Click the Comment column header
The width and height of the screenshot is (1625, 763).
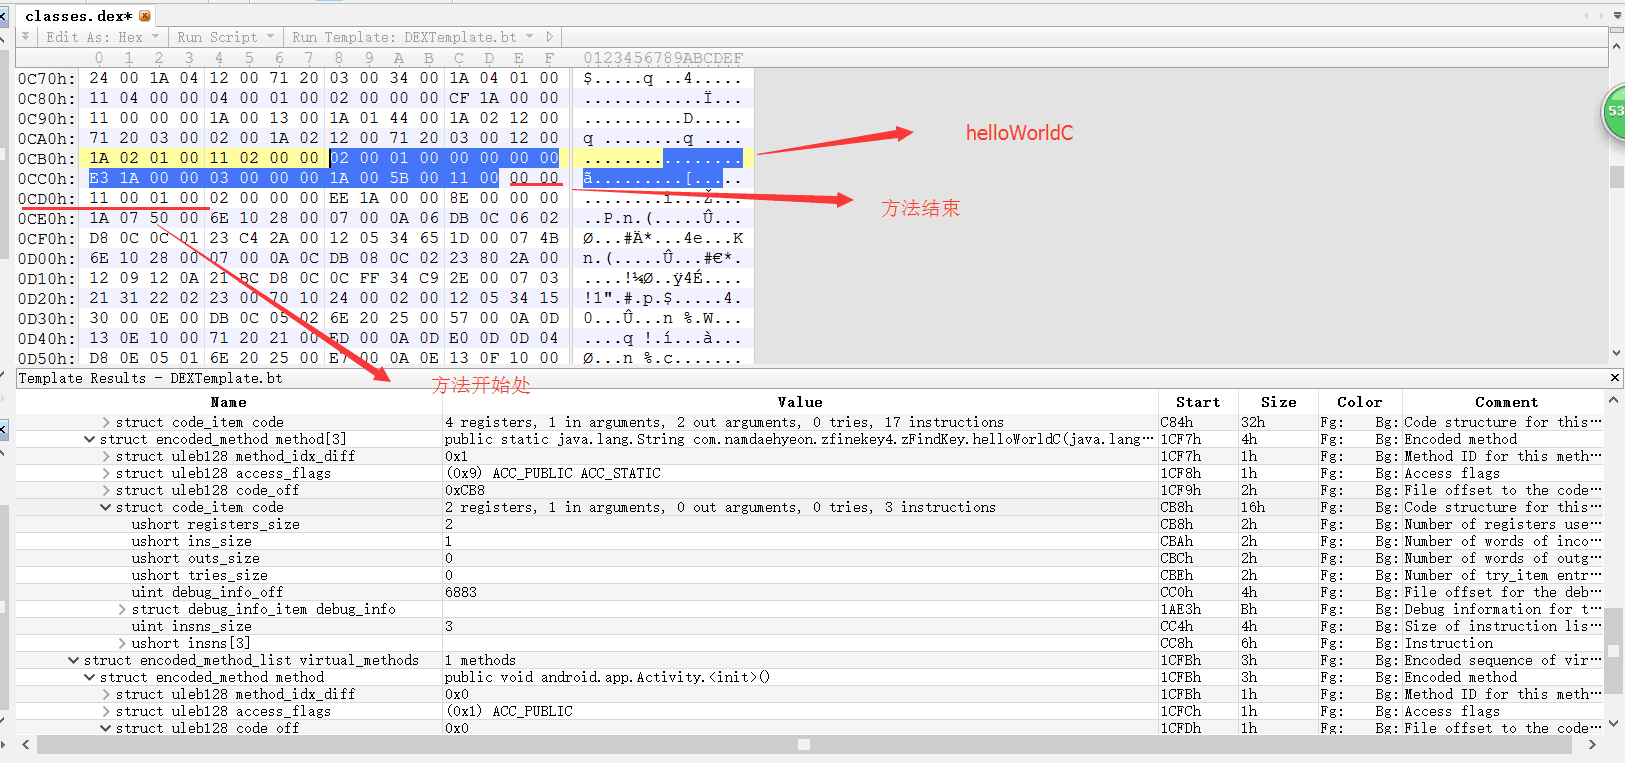pyautogui.click(x=1506, y=402)
